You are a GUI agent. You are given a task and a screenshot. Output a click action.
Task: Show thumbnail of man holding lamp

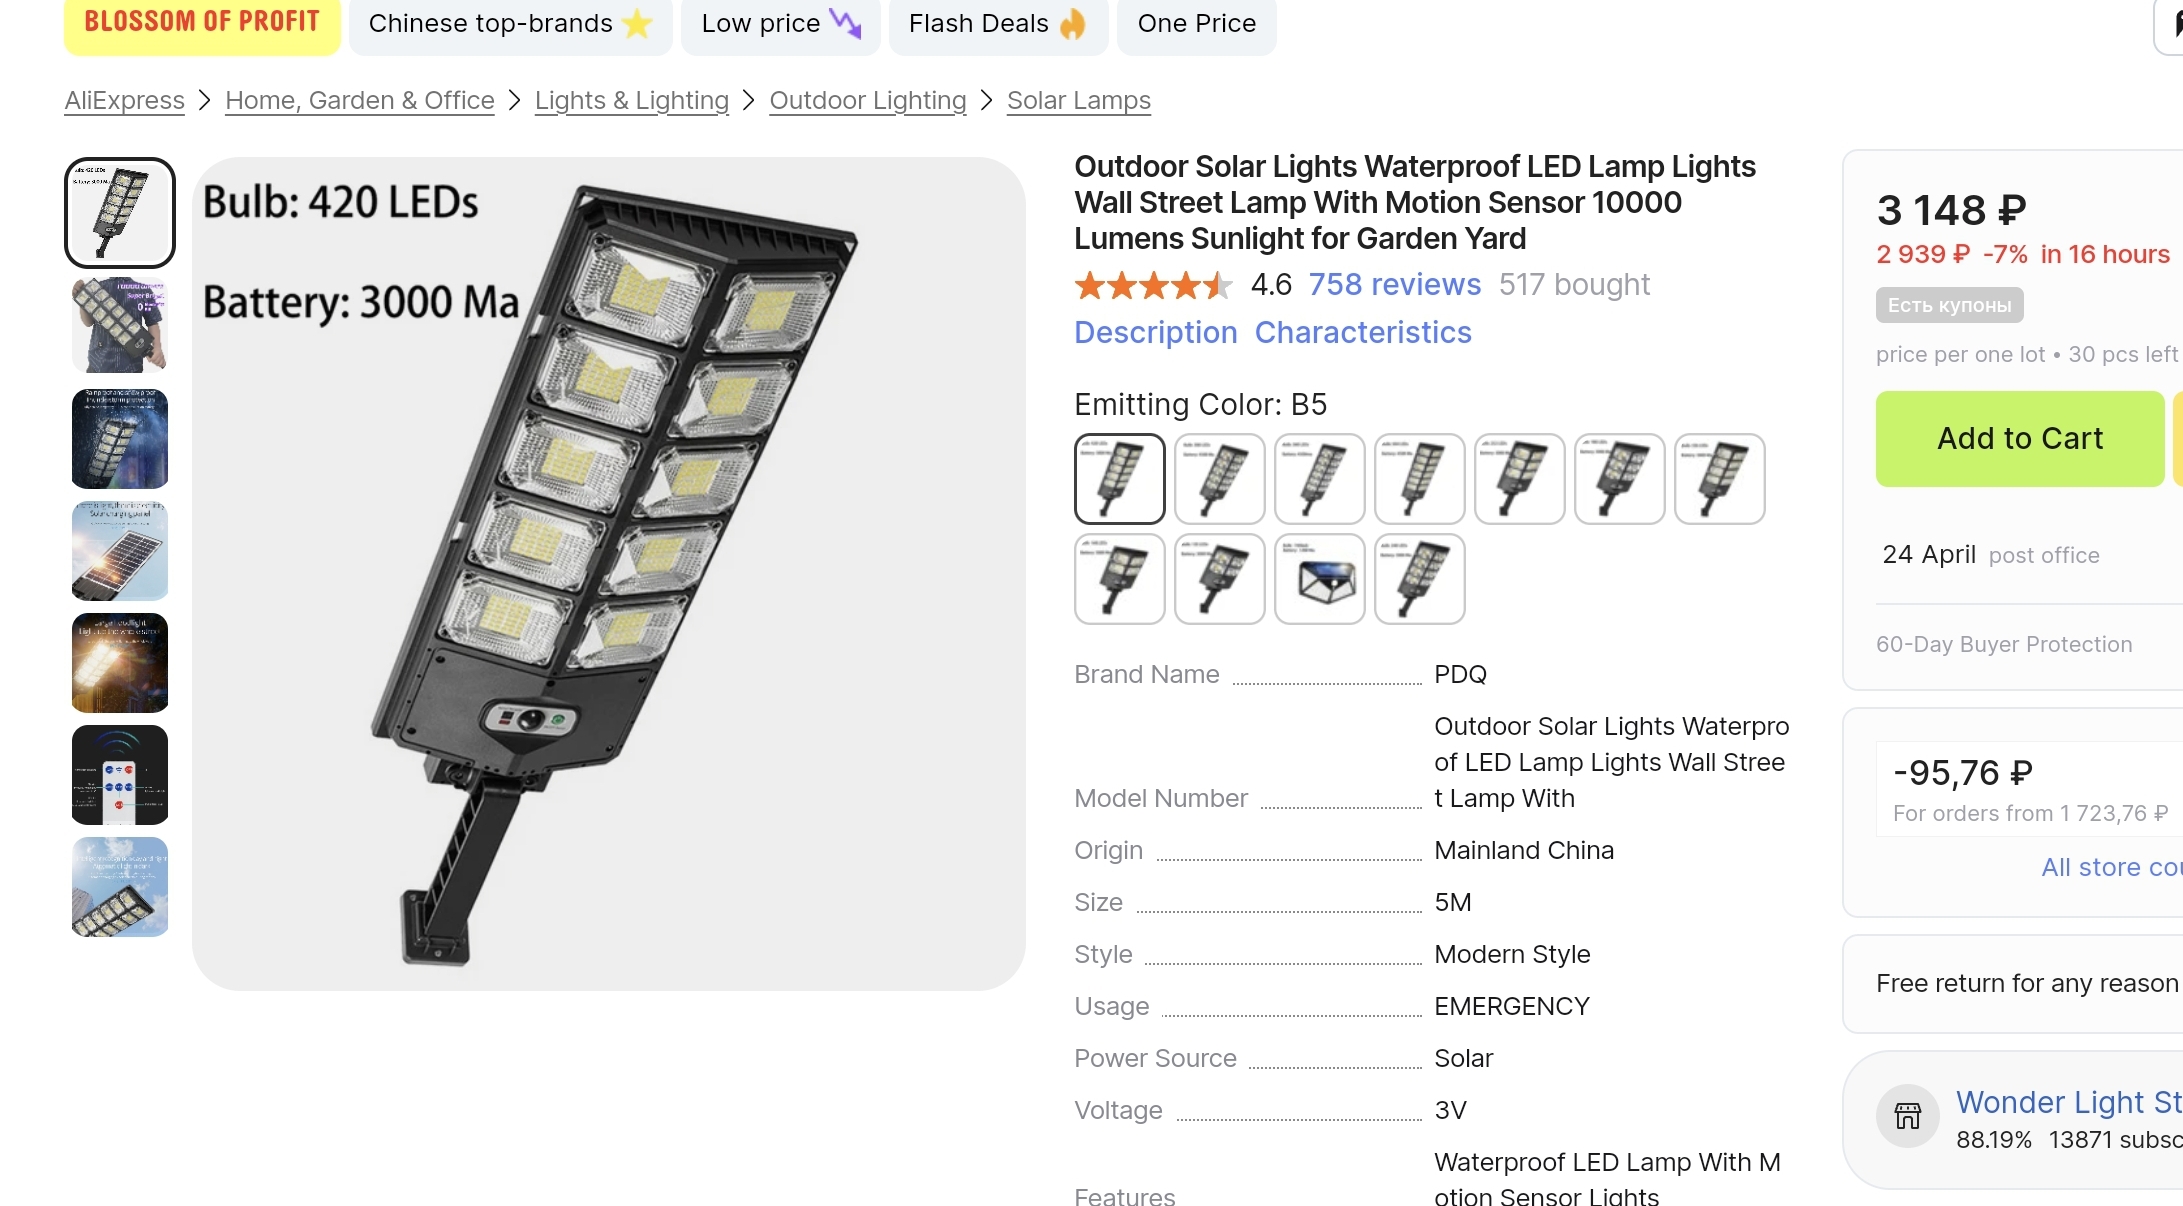120,326
